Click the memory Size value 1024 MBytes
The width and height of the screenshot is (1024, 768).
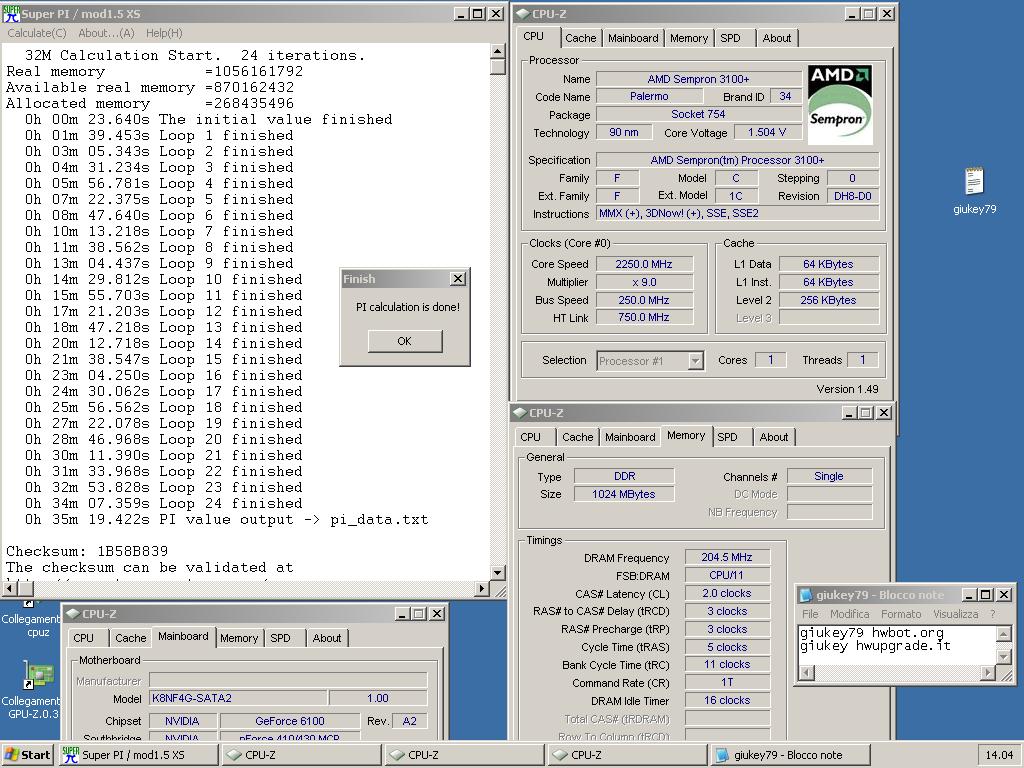pos(624,494)
